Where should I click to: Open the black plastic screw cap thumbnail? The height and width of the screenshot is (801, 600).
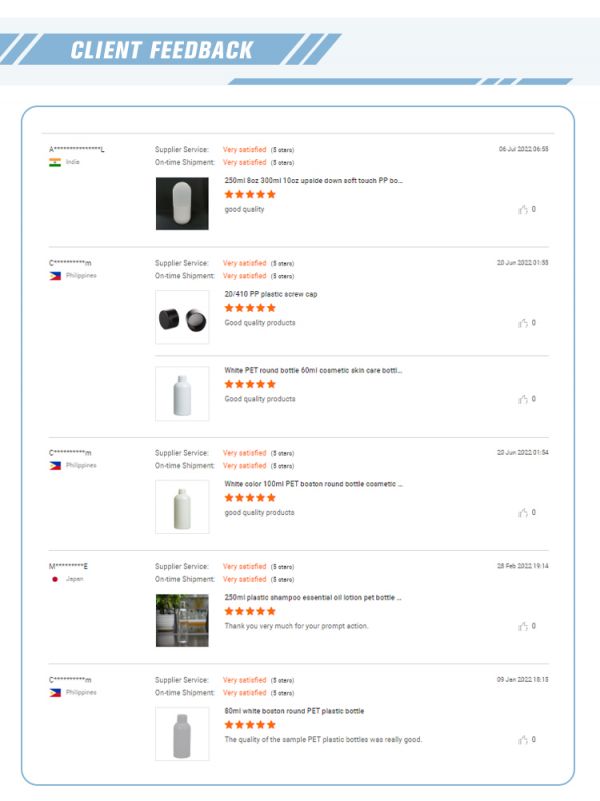[x=182, y=317]
